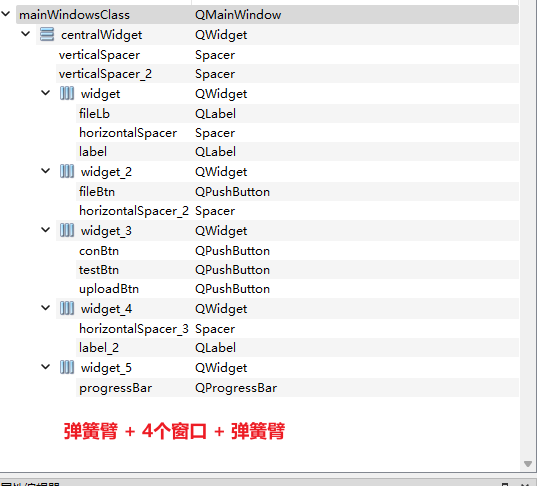Select the label_2 object row

click(297, 348)
